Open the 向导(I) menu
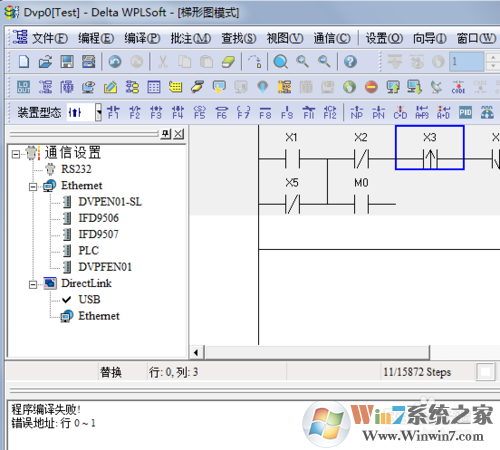 [430, 38]
